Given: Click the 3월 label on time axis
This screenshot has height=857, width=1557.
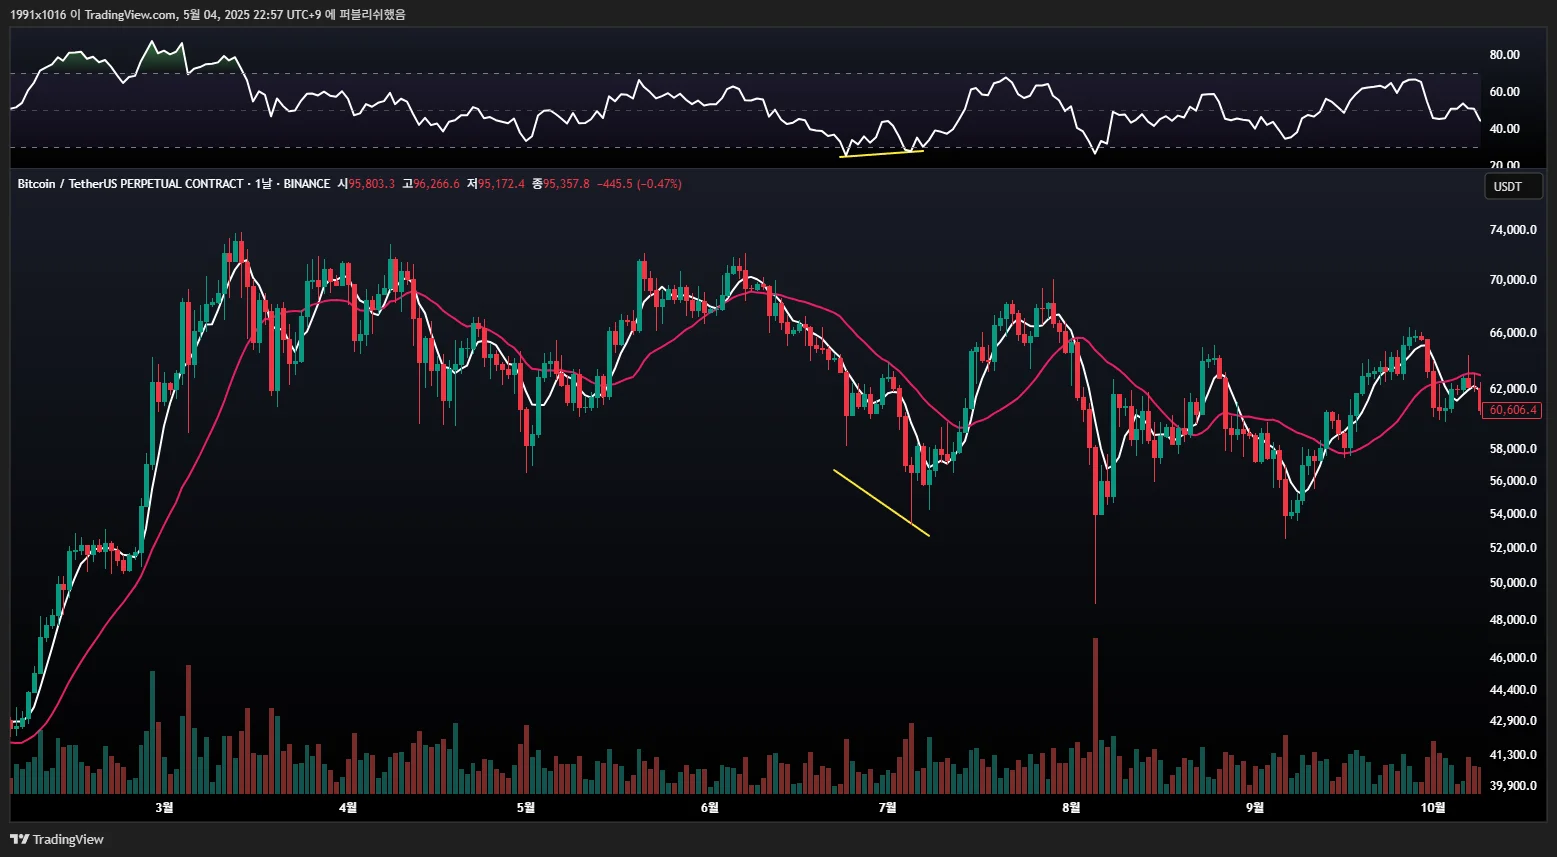Looking at the screenshot, I should pyautogui.click(x=165, y=807).
